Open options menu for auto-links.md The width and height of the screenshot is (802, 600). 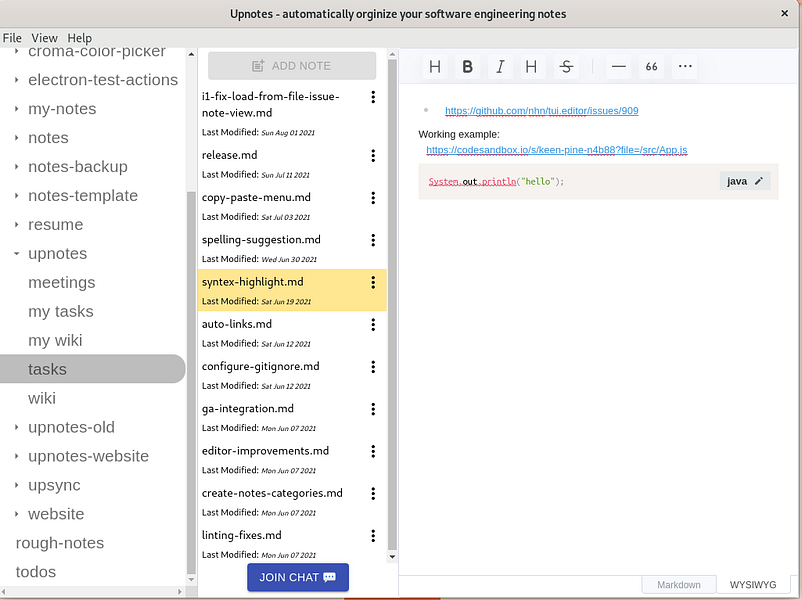[373, 325]
